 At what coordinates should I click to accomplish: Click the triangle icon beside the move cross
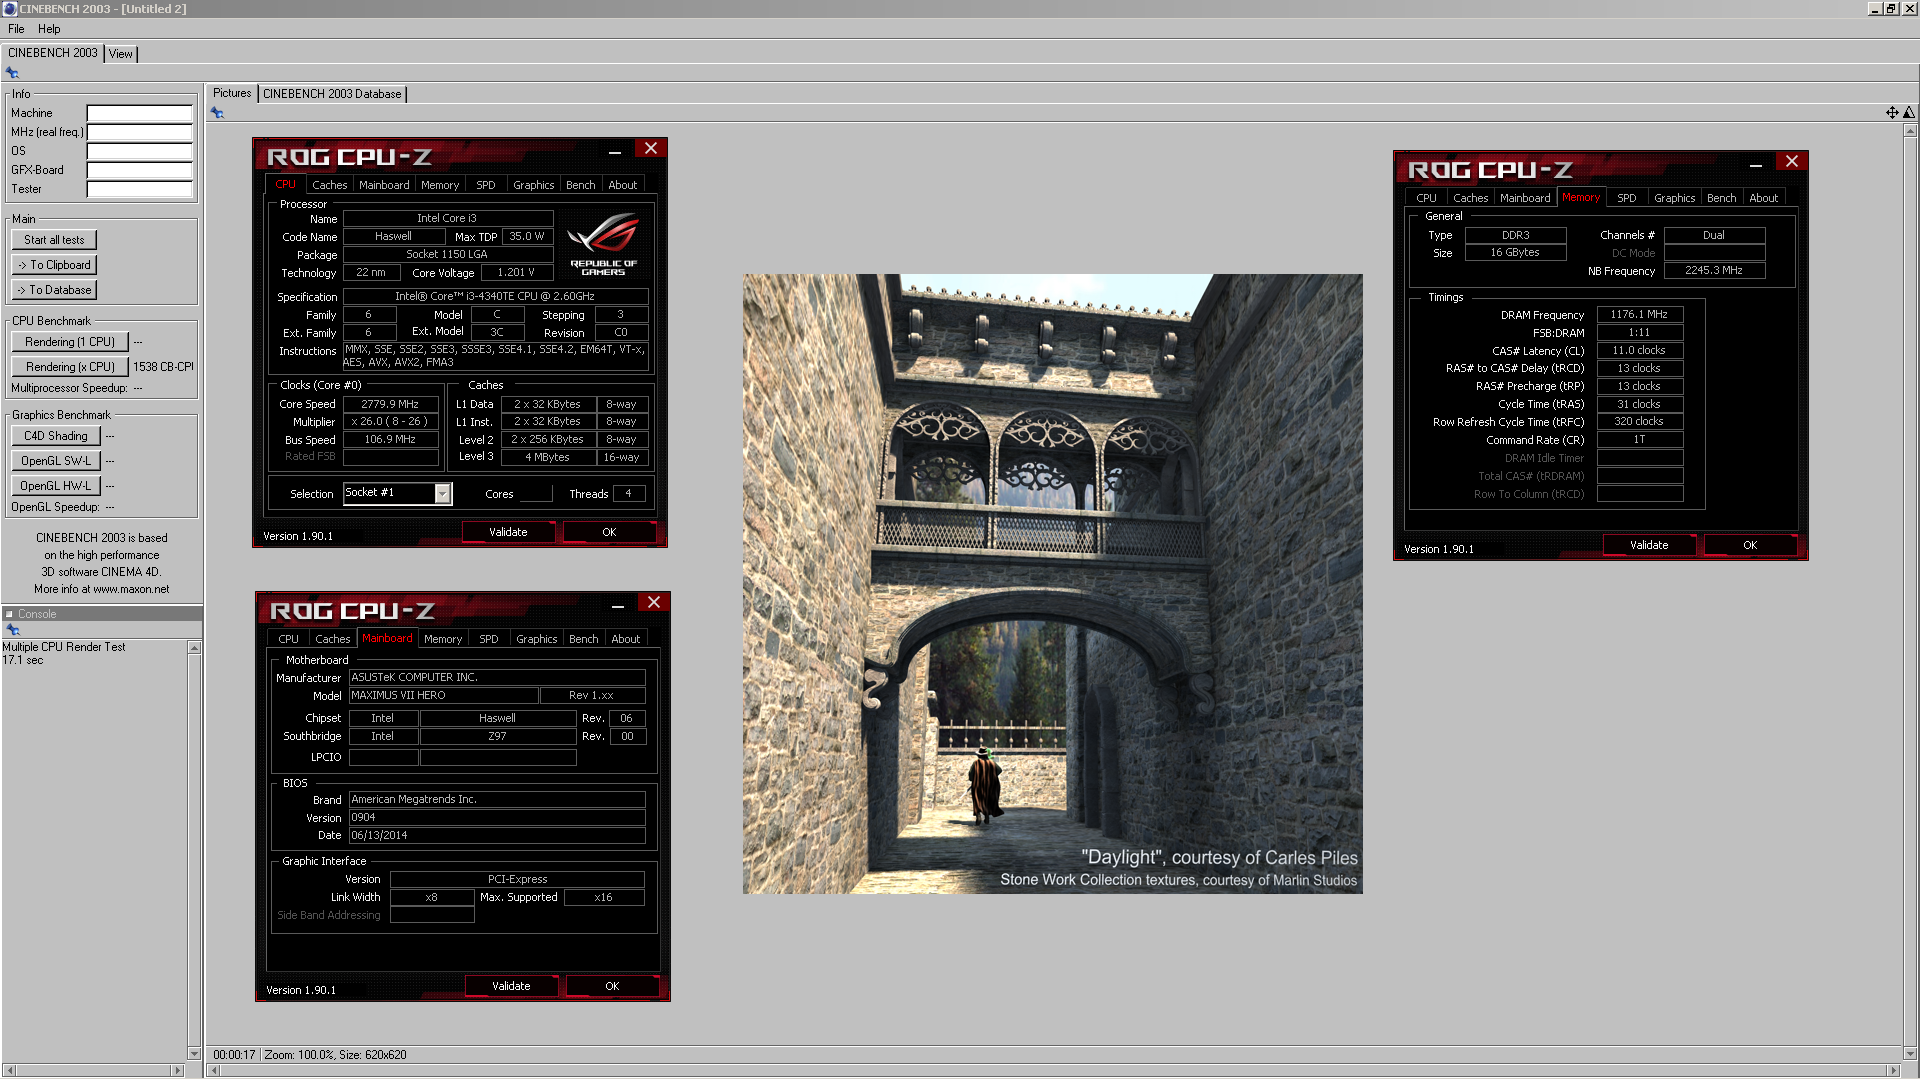[x=1909, y=113]
